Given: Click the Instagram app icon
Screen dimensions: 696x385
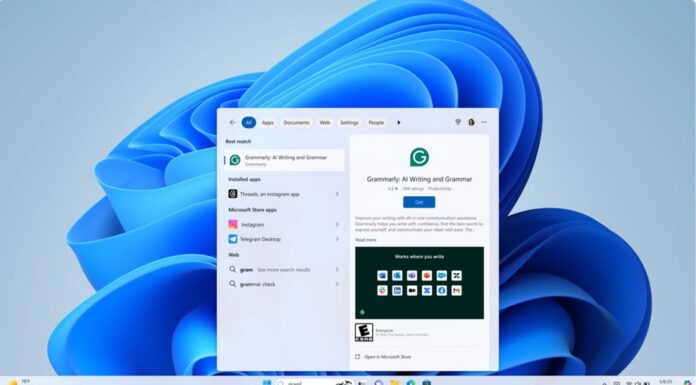Looking at the screenshot, I should click(x=233, y=224).
